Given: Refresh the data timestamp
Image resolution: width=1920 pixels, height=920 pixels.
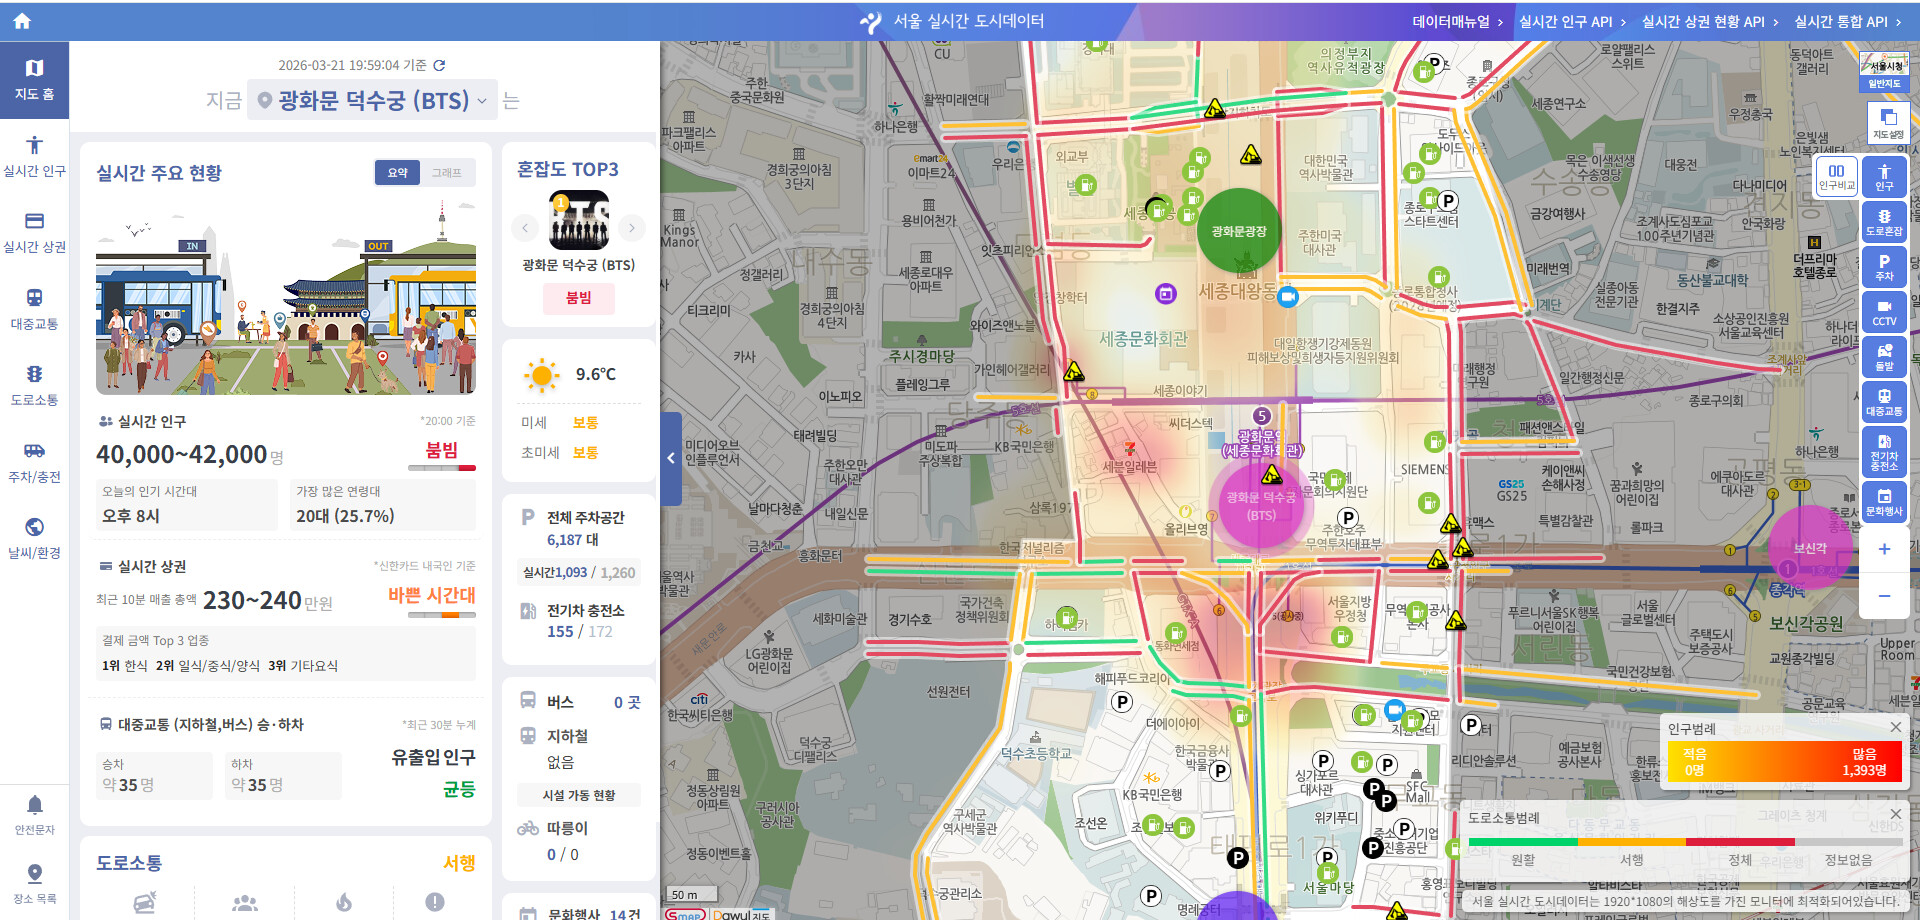Looking at the screenshot, I should tap(439, 65).
